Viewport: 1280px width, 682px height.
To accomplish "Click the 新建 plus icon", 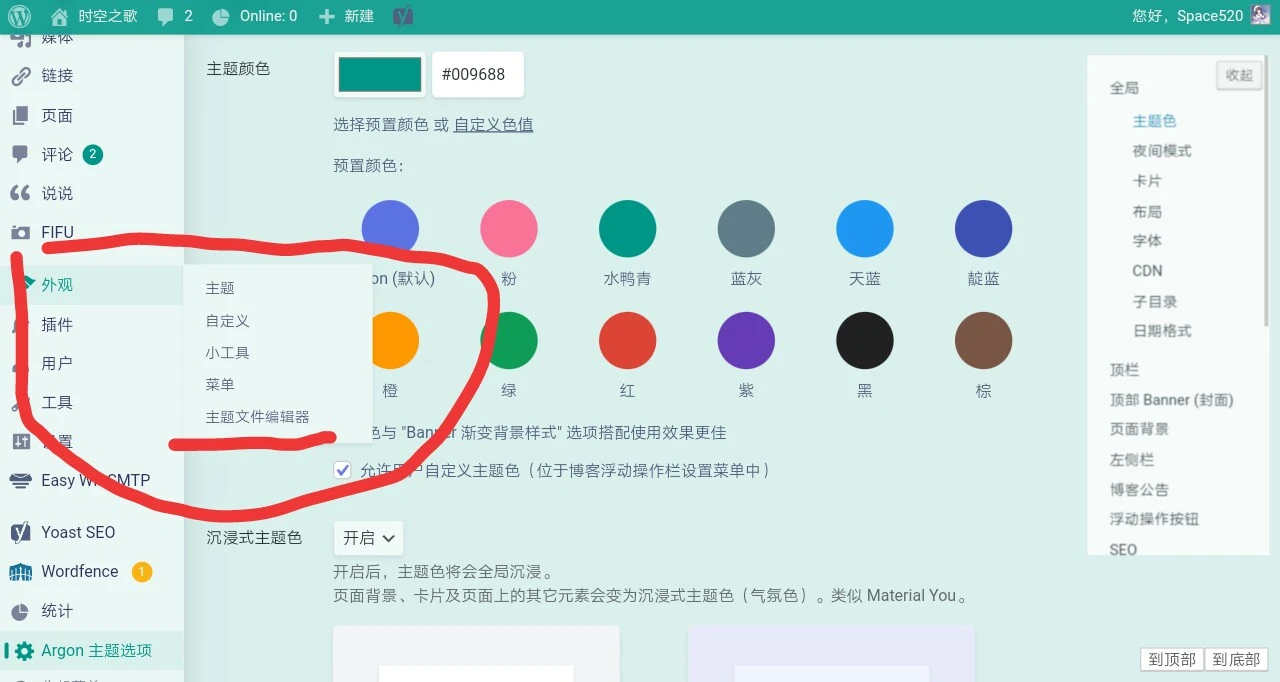I will (x=326, y=16).
